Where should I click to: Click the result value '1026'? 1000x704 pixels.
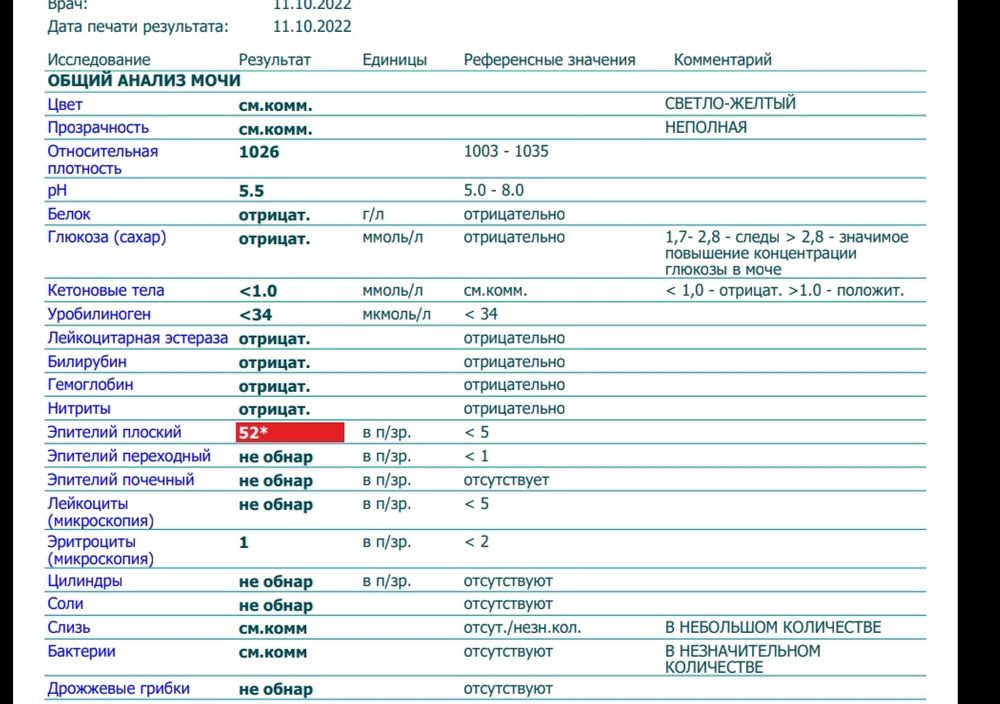(259, 152)
